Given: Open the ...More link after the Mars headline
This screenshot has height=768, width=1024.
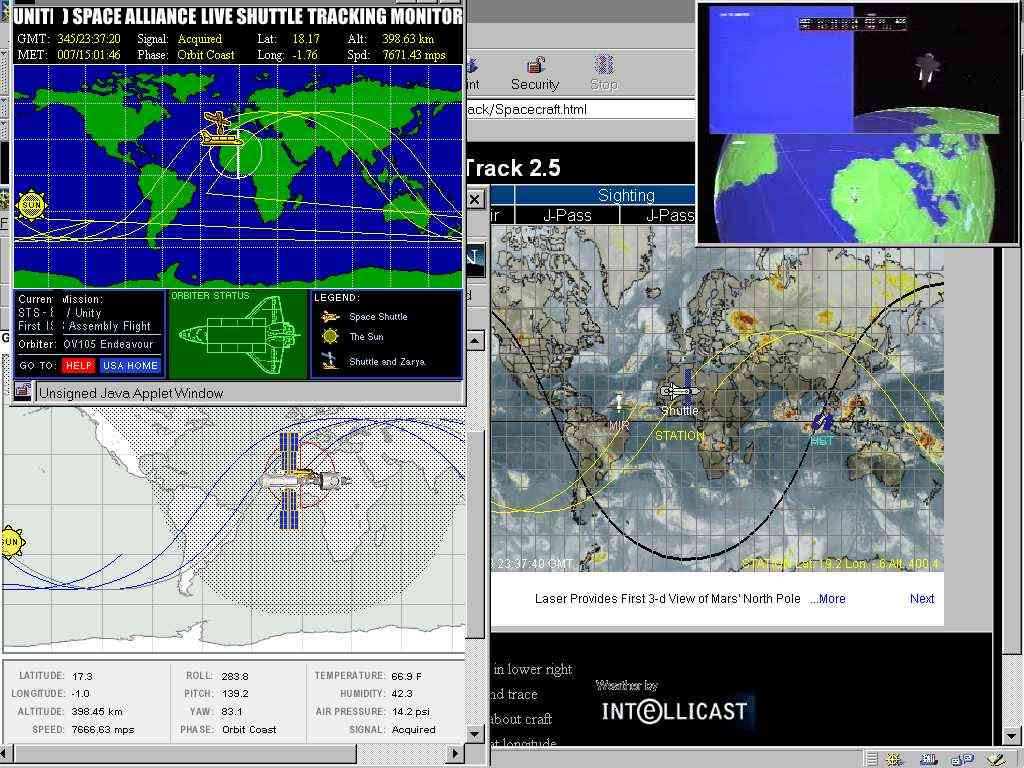Looking at the screenshot, I should point(827,599).
